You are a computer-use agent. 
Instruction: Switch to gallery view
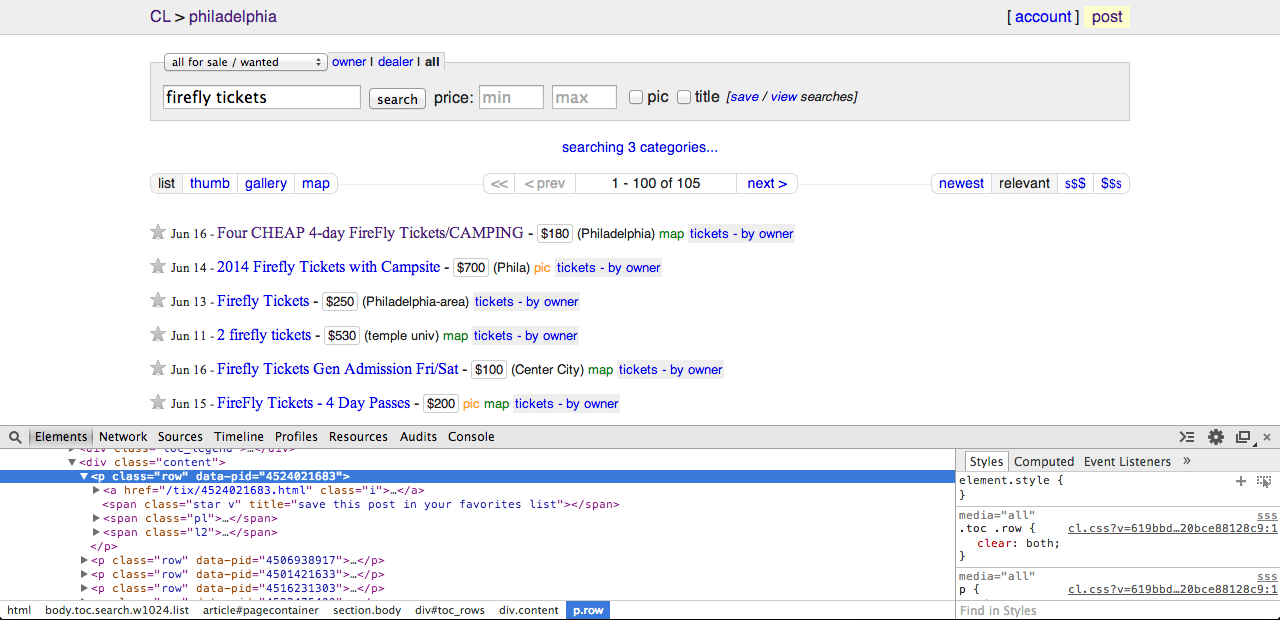pos(266,183)
